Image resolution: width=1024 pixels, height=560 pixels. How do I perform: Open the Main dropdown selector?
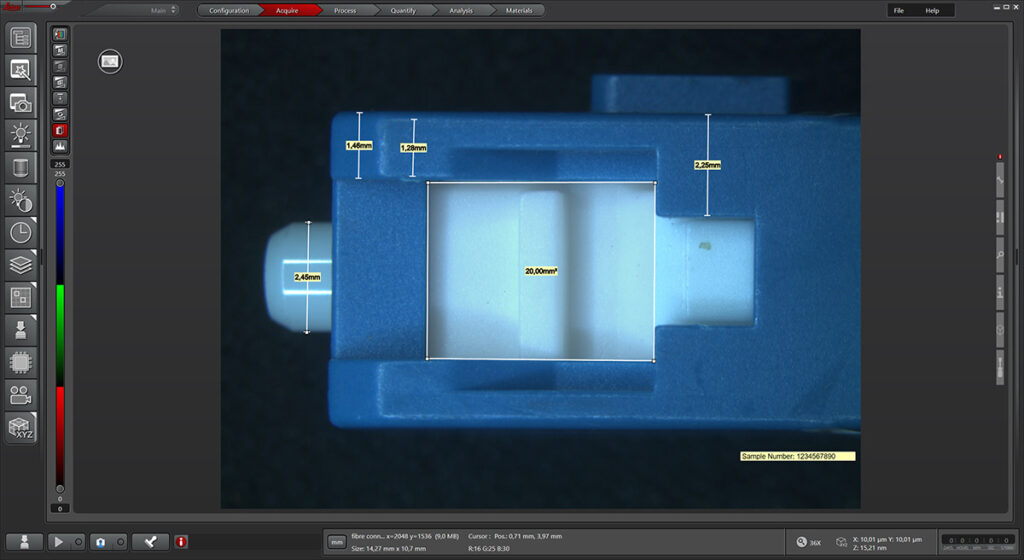pos(163,10)
